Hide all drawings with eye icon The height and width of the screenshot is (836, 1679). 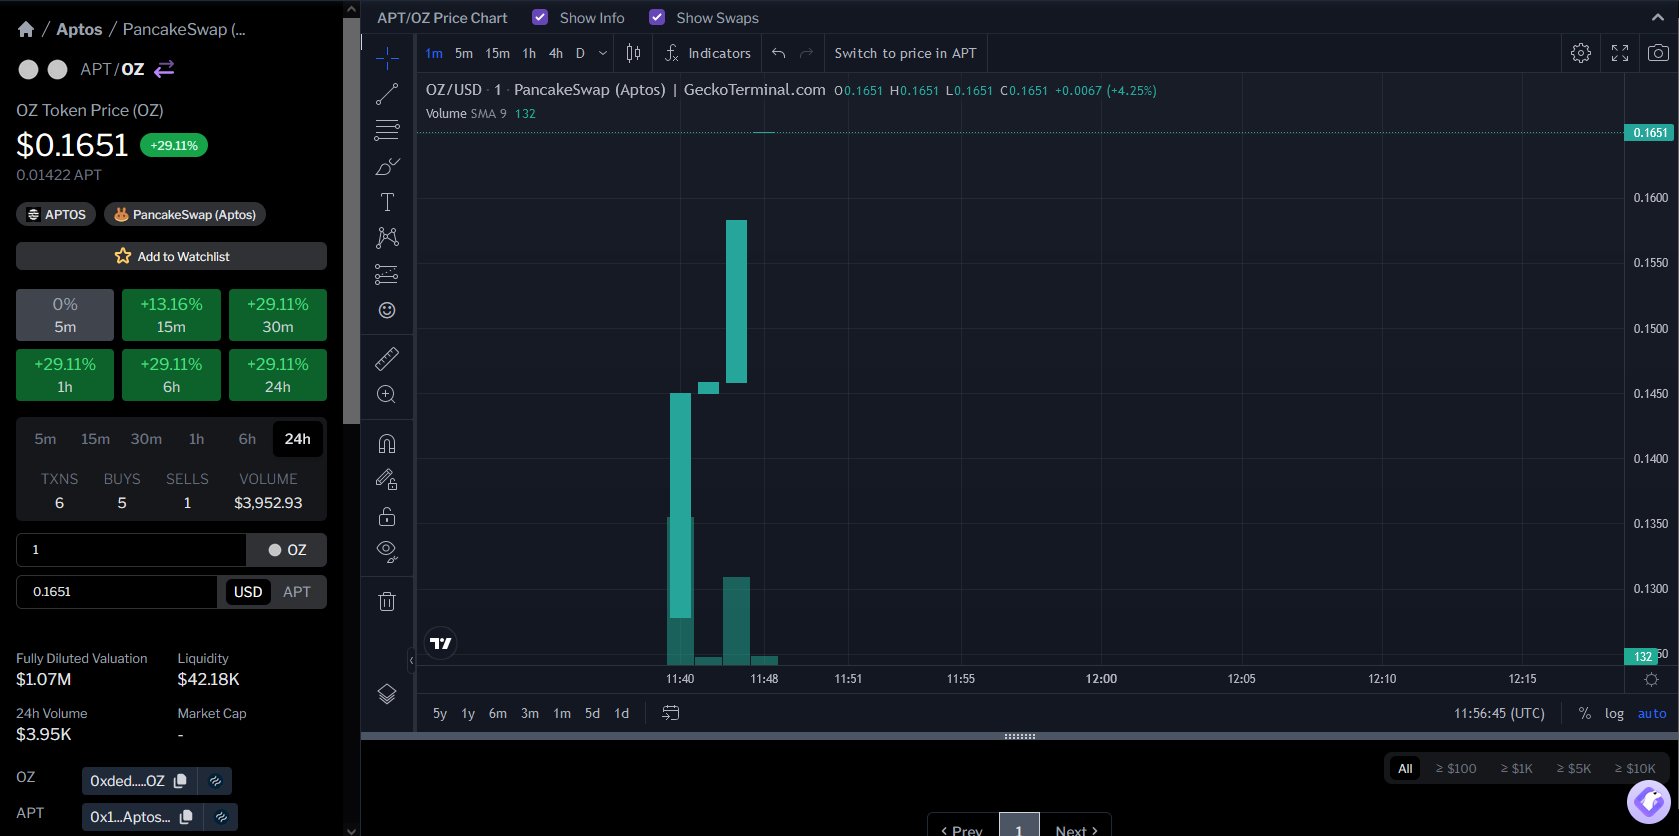pyautogui.click(x=387, y=551)
